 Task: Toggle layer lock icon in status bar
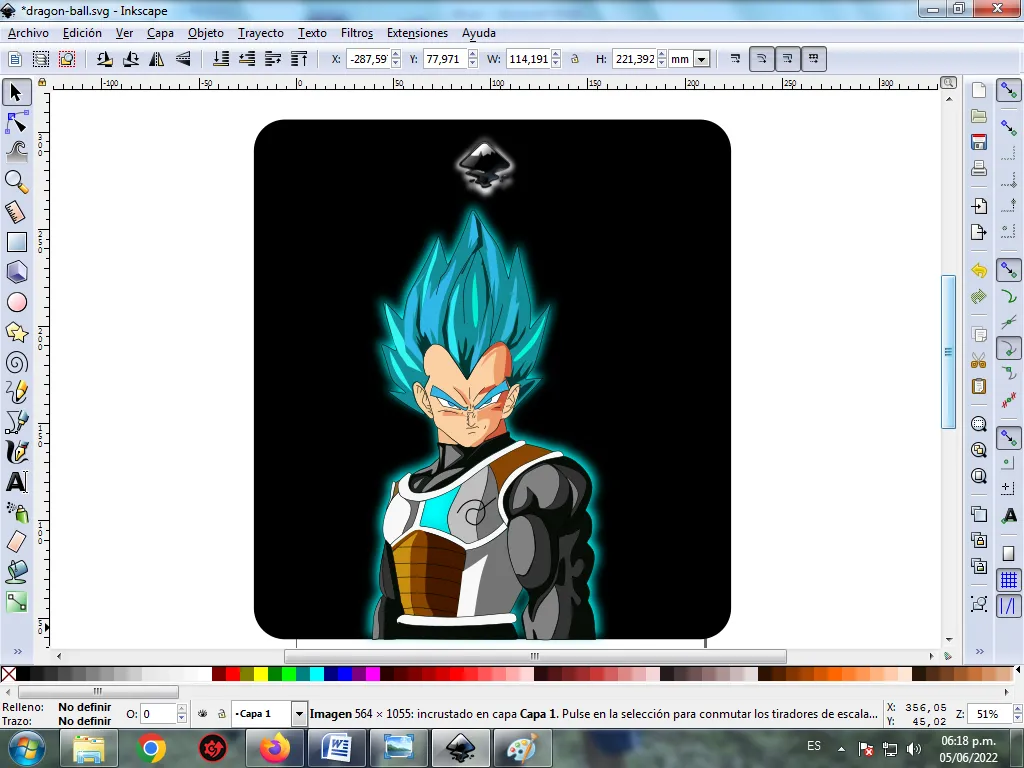coord(221,714)
